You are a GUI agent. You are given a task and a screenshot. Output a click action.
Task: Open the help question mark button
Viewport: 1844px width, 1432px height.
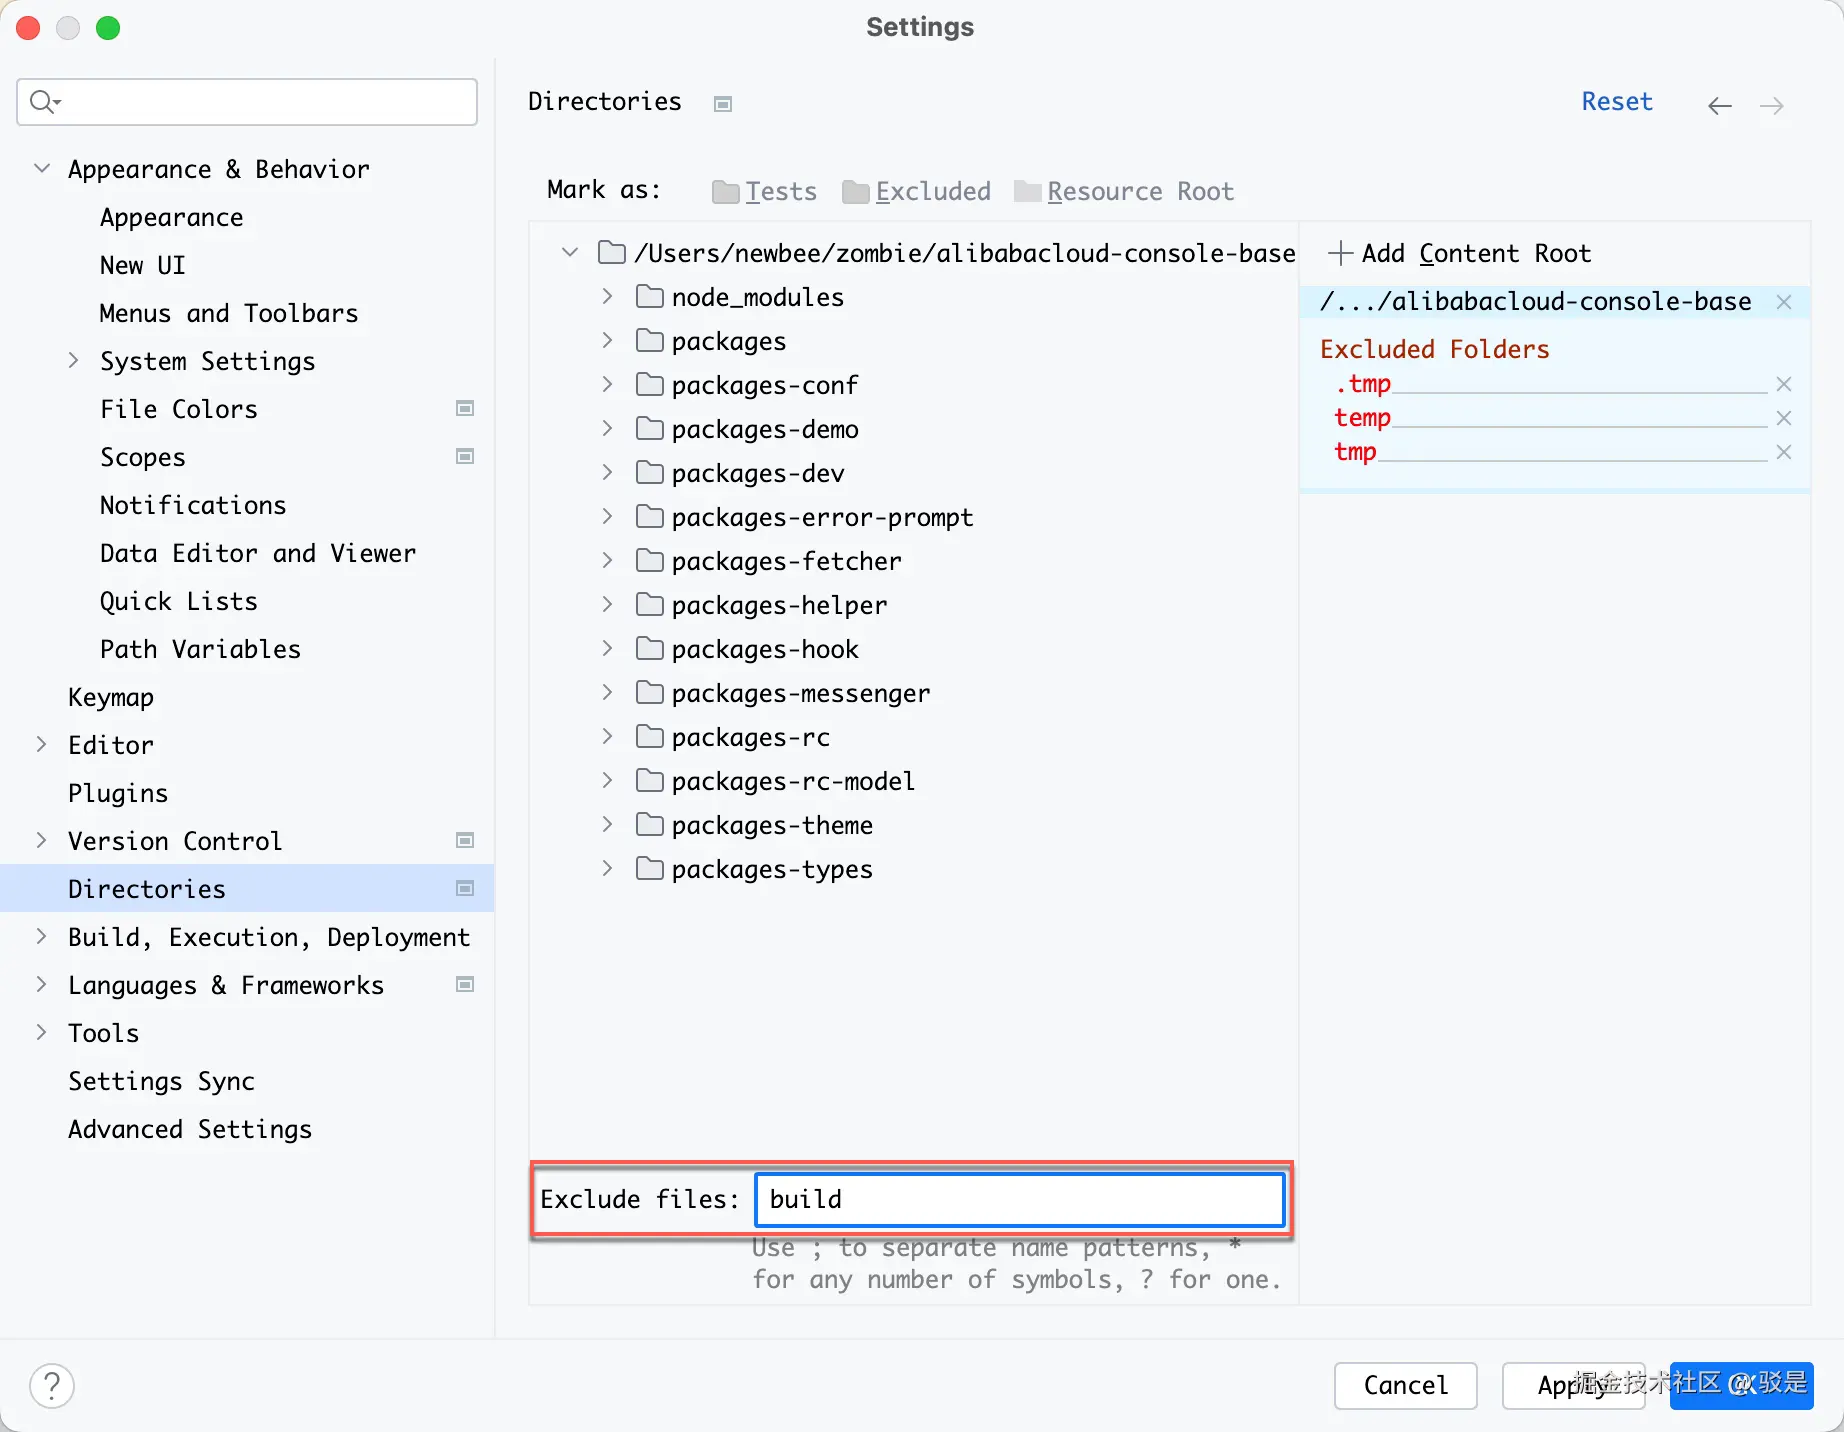point(52,1386)
